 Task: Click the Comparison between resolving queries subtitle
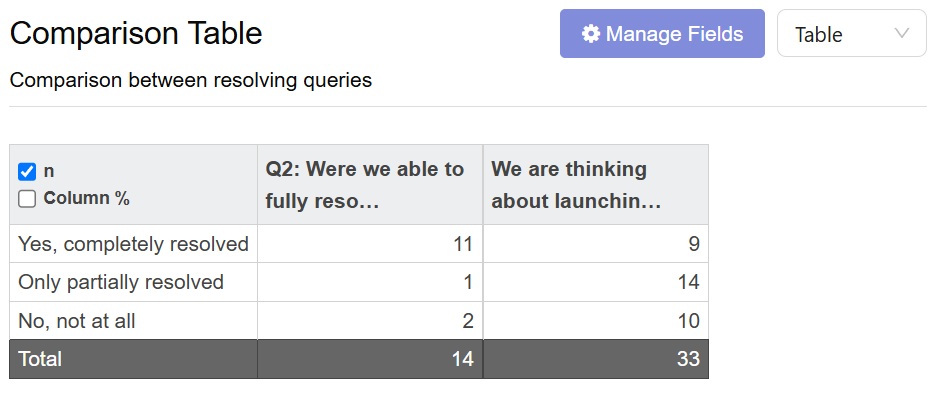pos(191,80)
